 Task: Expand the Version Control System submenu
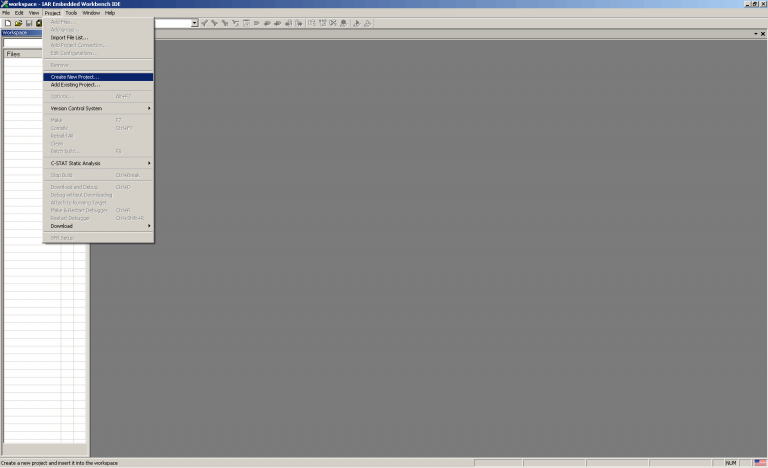[100, 108]
